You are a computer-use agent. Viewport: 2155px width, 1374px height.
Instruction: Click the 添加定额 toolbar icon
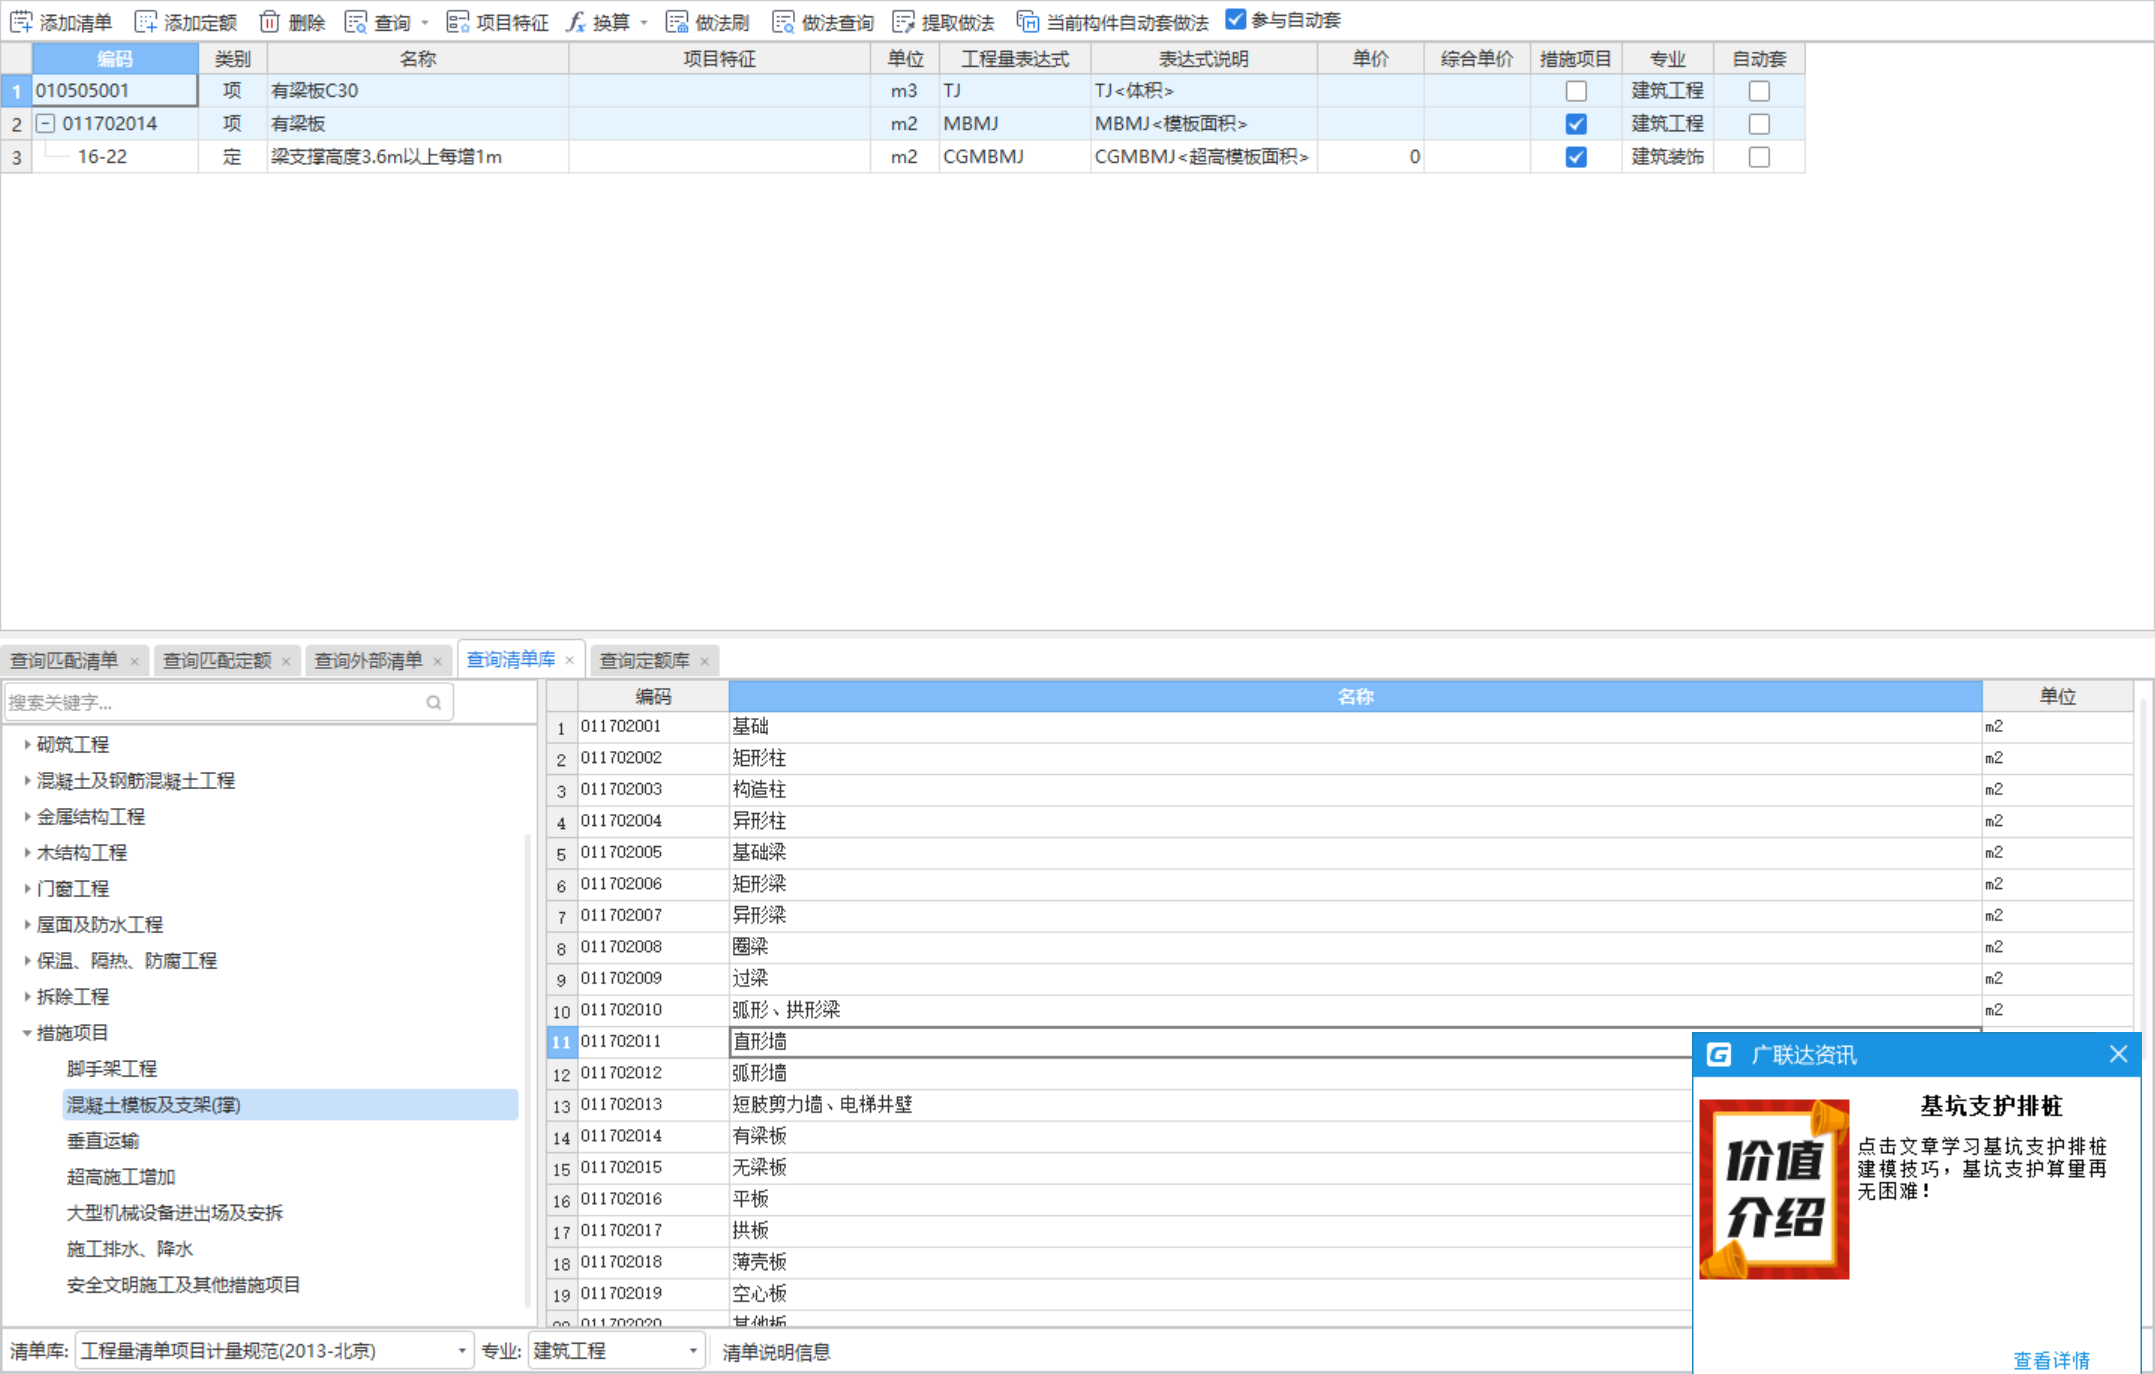(x=146, y=22)
